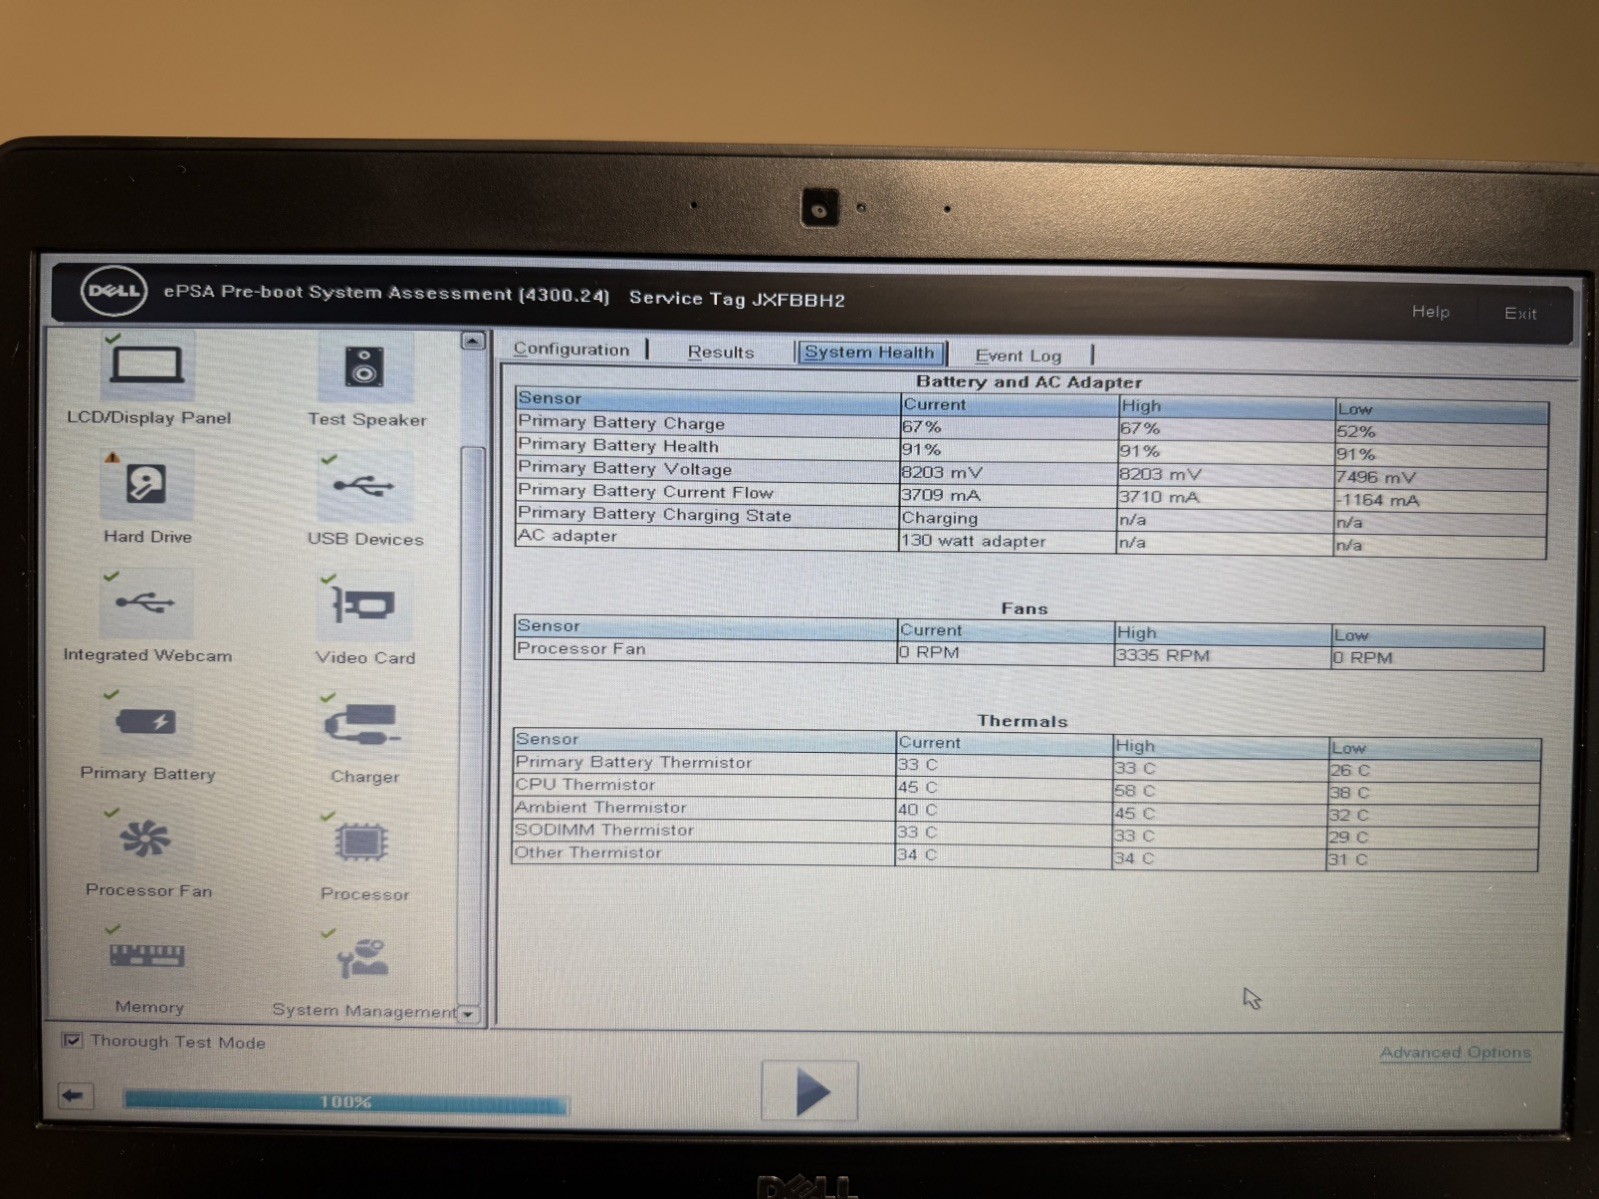
Task: Click the 7496 mV low voltage value
Action: point(1376,477)
